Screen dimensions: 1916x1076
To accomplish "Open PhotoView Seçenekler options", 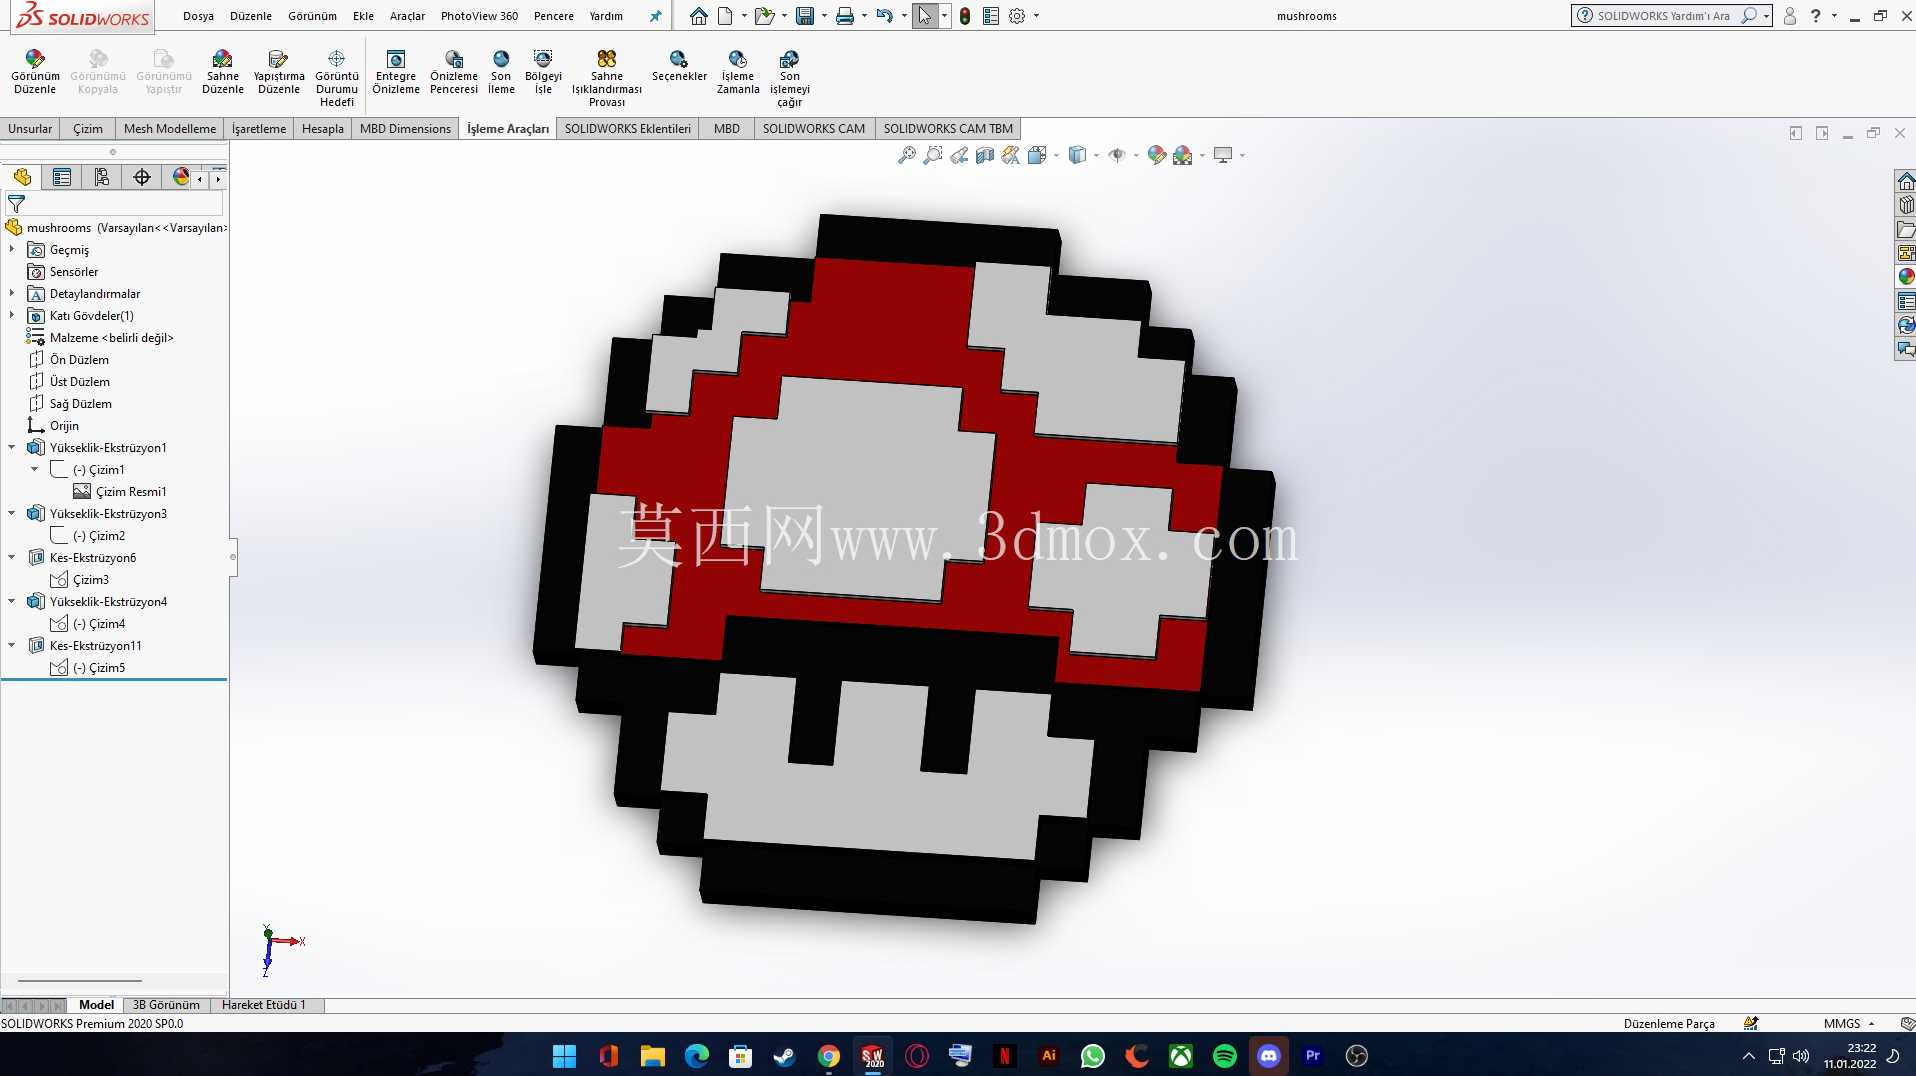I will pyautogui.click(x=679, y=66).
